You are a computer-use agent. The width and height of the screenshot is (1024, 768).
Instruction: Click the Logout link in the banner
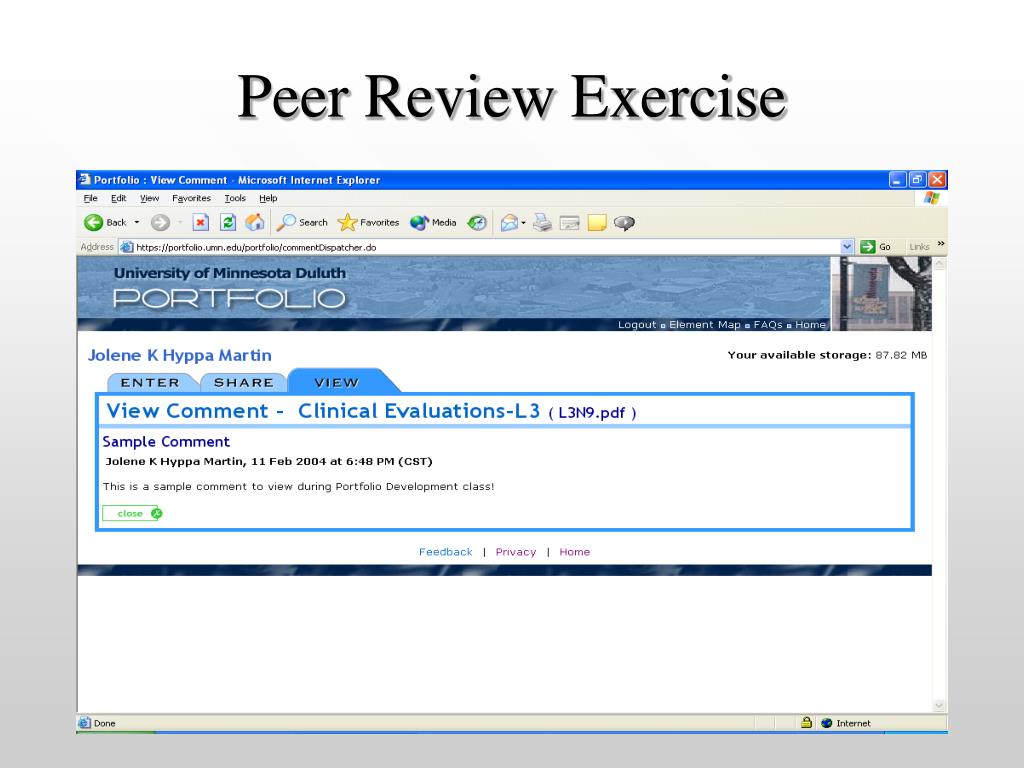[x=637, y=325]
